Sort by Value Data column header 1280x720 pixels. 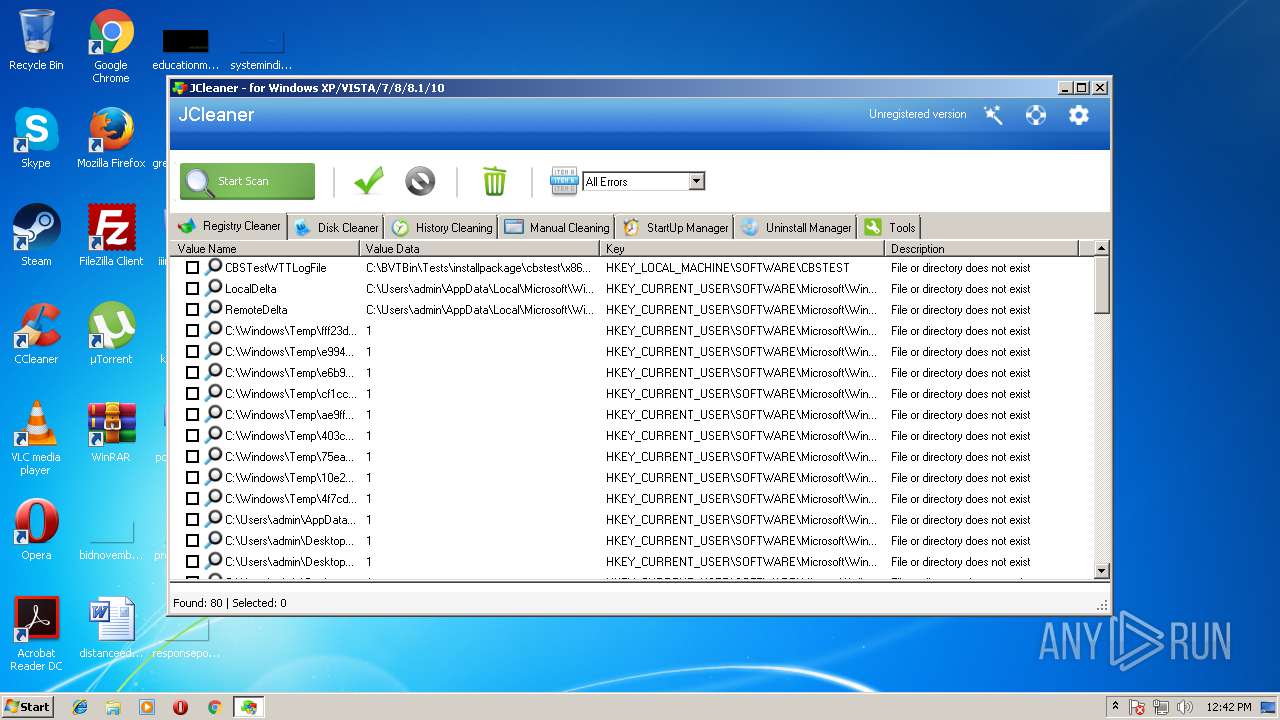tap(480, 248)
